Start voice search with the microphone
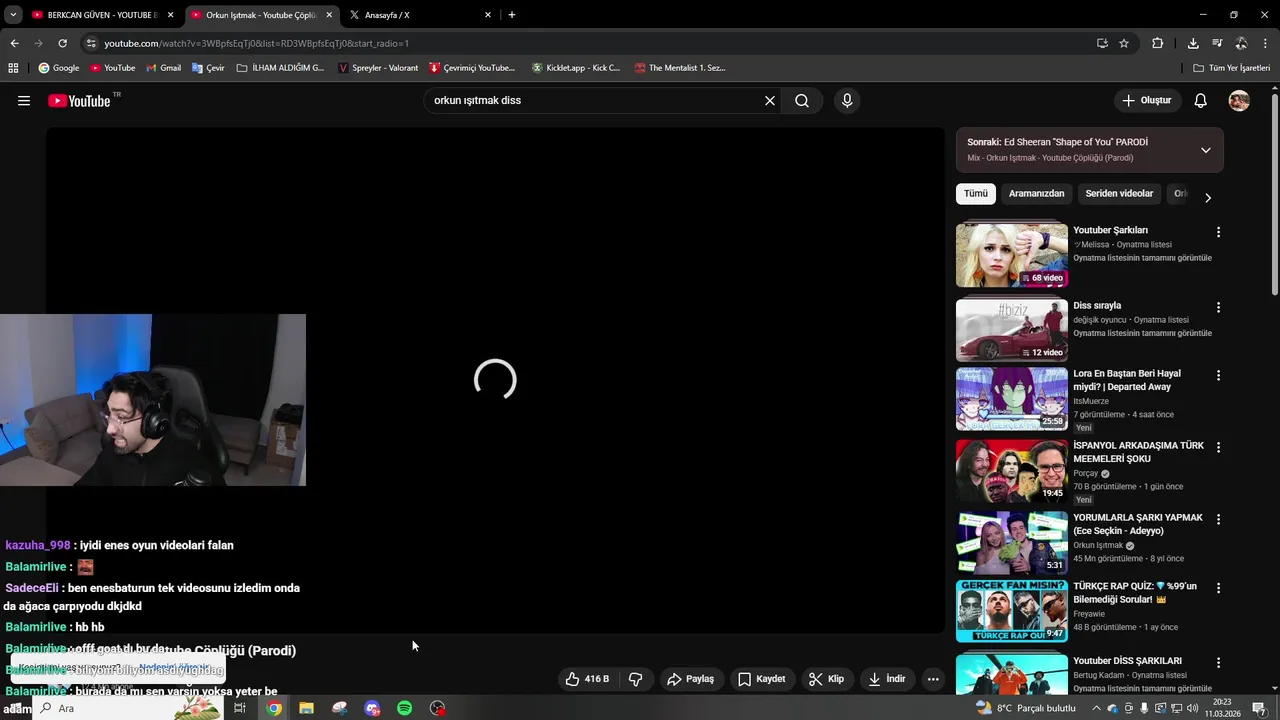The image size is (1280, 720). click(x=847, y=100)
